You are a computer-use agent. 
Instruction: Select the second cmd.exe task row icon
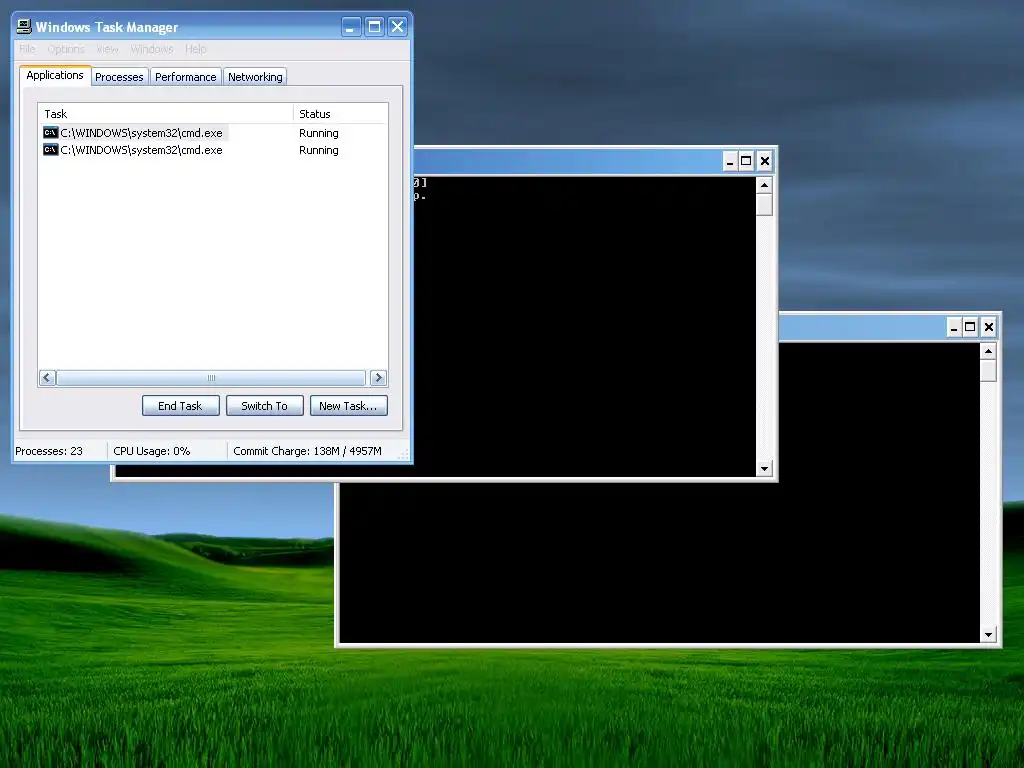[50, 150]
